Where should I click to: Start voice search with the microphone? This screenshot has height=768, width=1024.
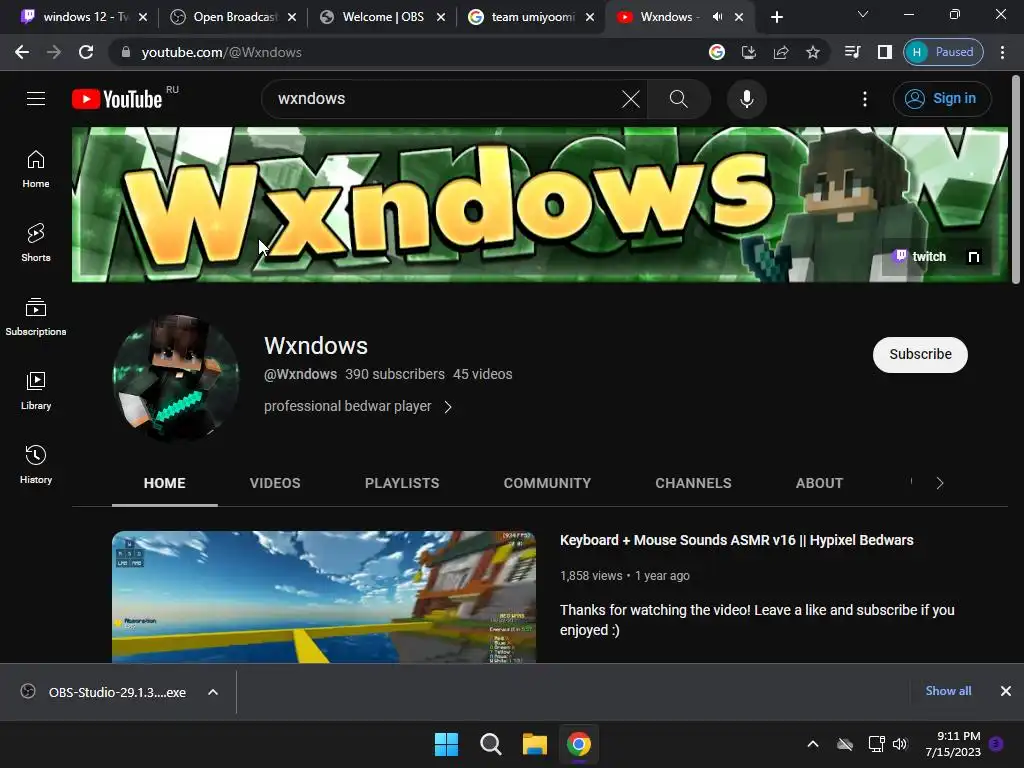(746, 99)
